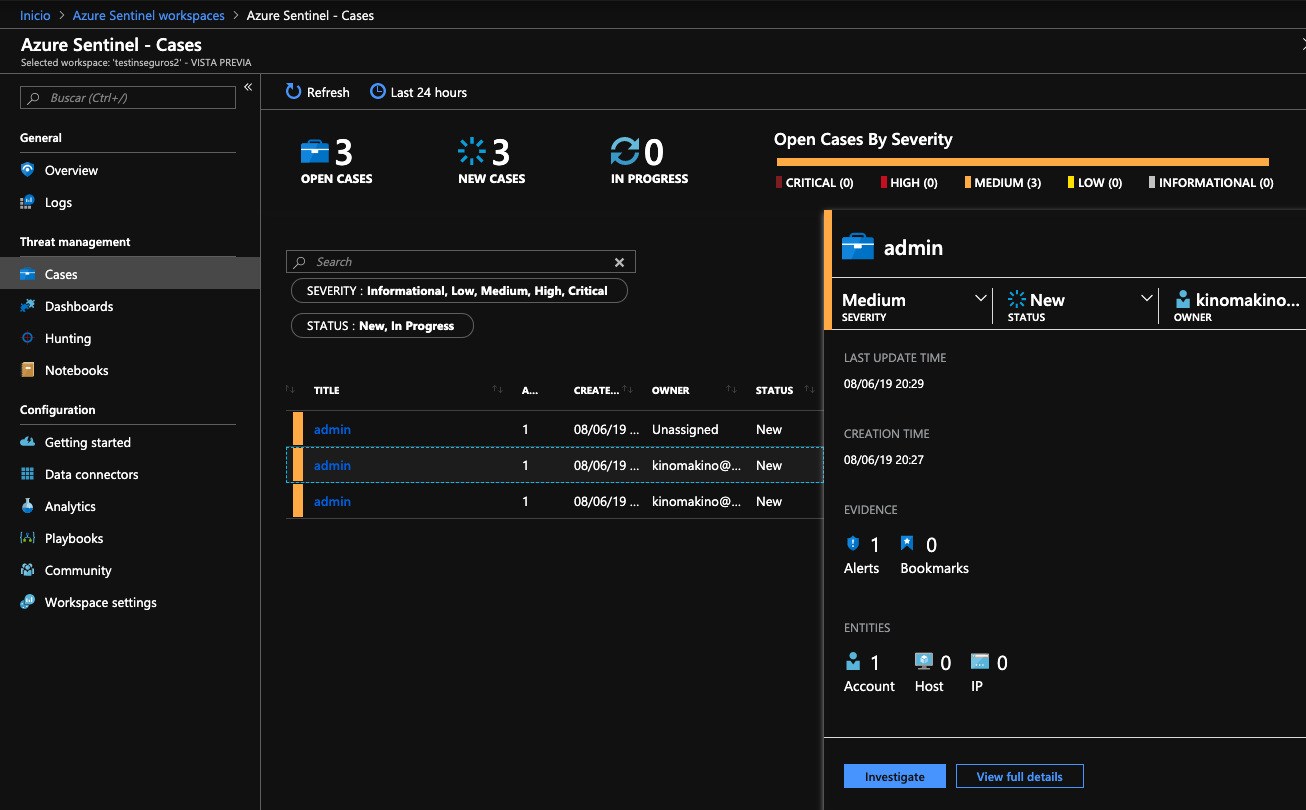The image size is (1306, 810).
Task: Clear the case search with X icon
Action: 619,262
